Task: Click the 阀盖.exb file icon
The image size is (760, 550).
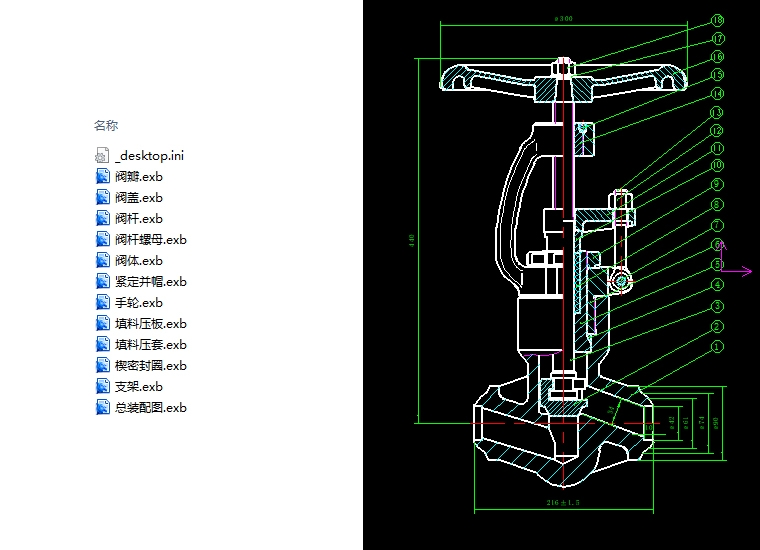Action: tap(102, 197)
